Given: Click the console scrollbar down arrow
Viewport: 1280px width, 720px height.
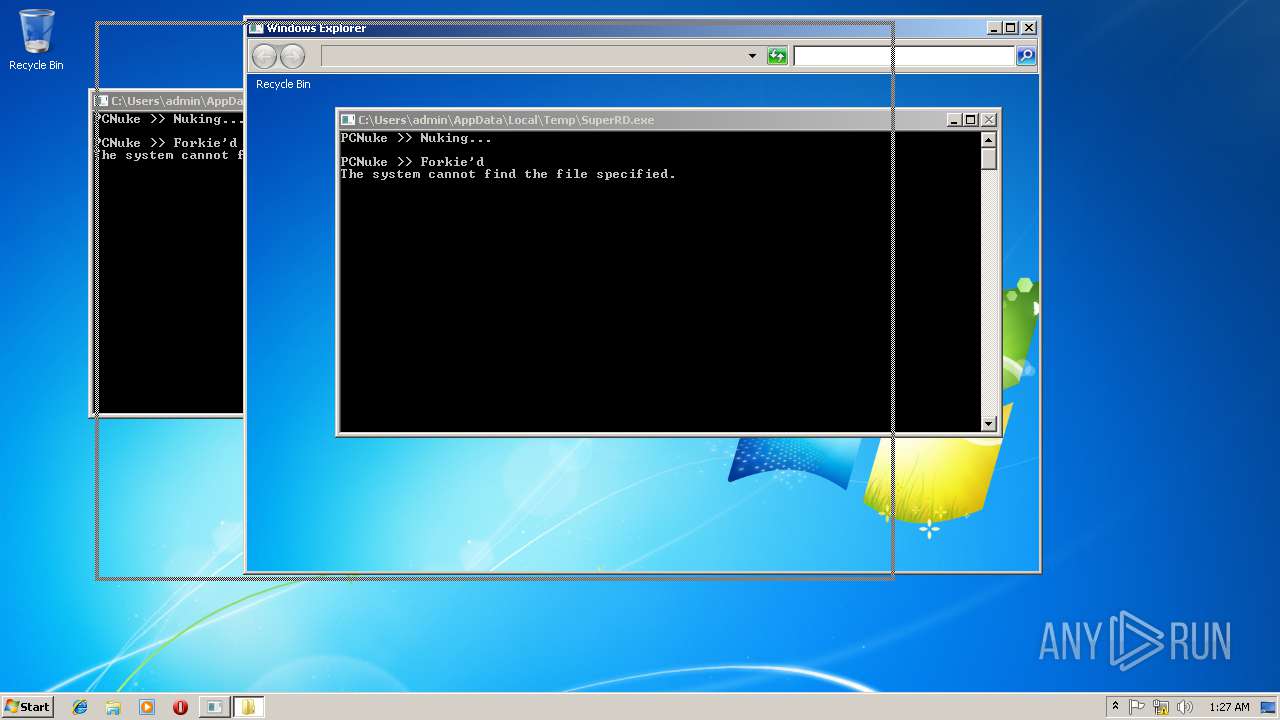Looking at the screenshot, I should tap(989, 424).
